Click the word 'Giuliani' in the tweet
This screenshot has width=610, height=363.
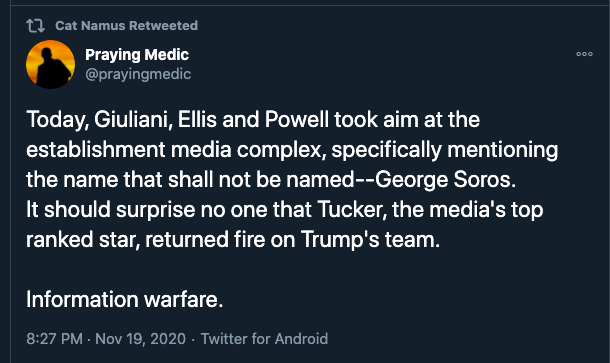coord(133,119)
